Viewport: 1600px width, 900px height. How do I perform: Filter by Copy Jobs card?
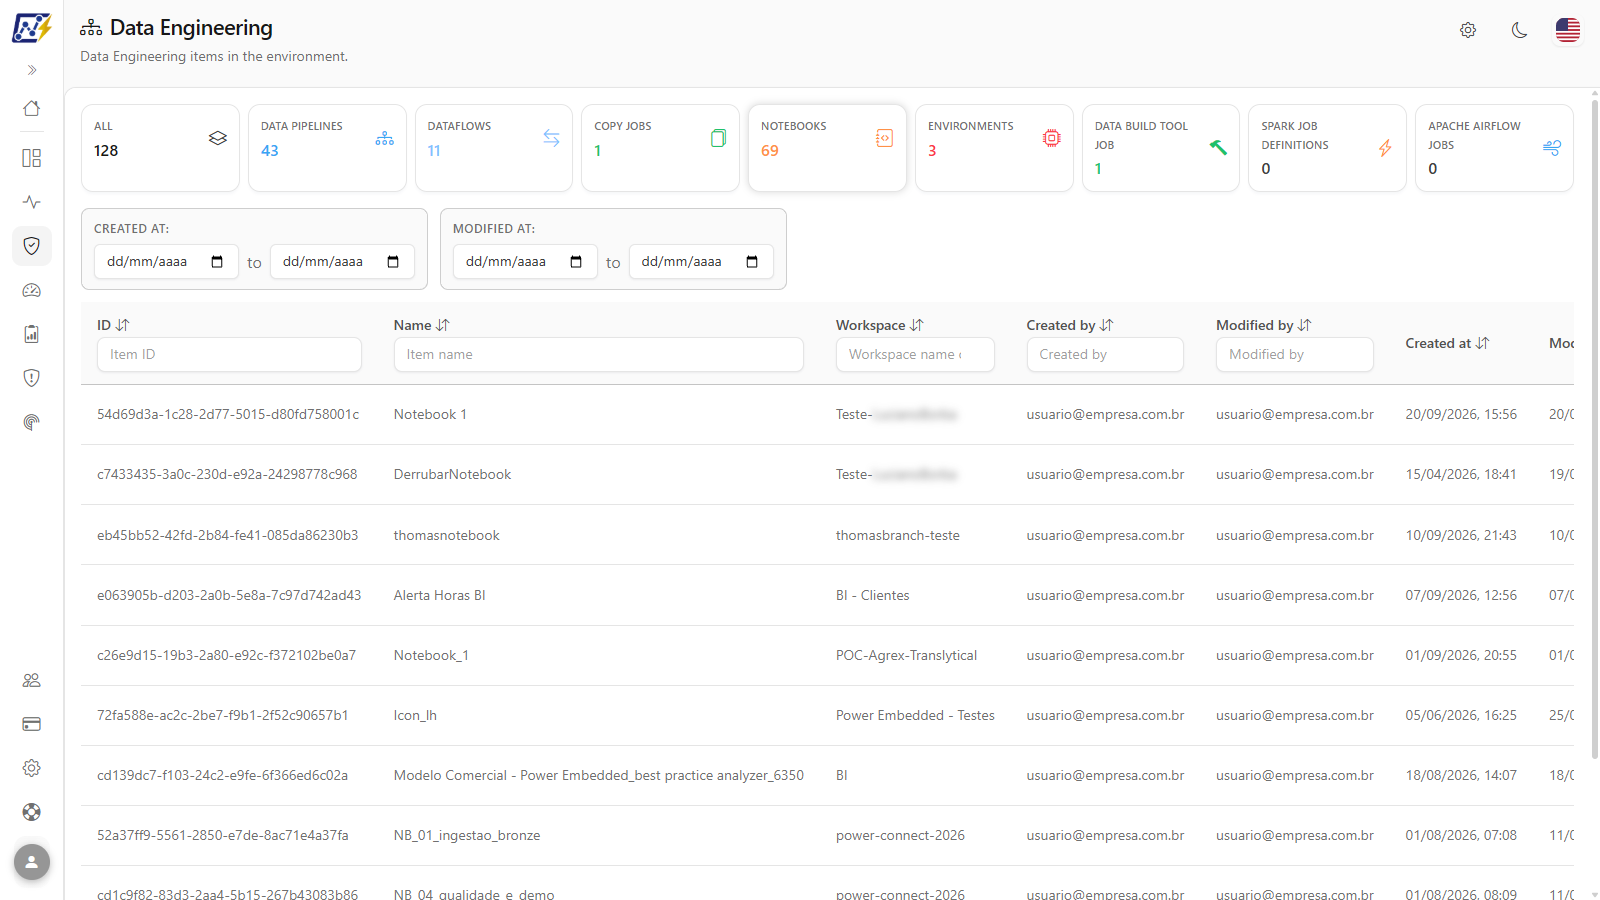pos(660,148)
